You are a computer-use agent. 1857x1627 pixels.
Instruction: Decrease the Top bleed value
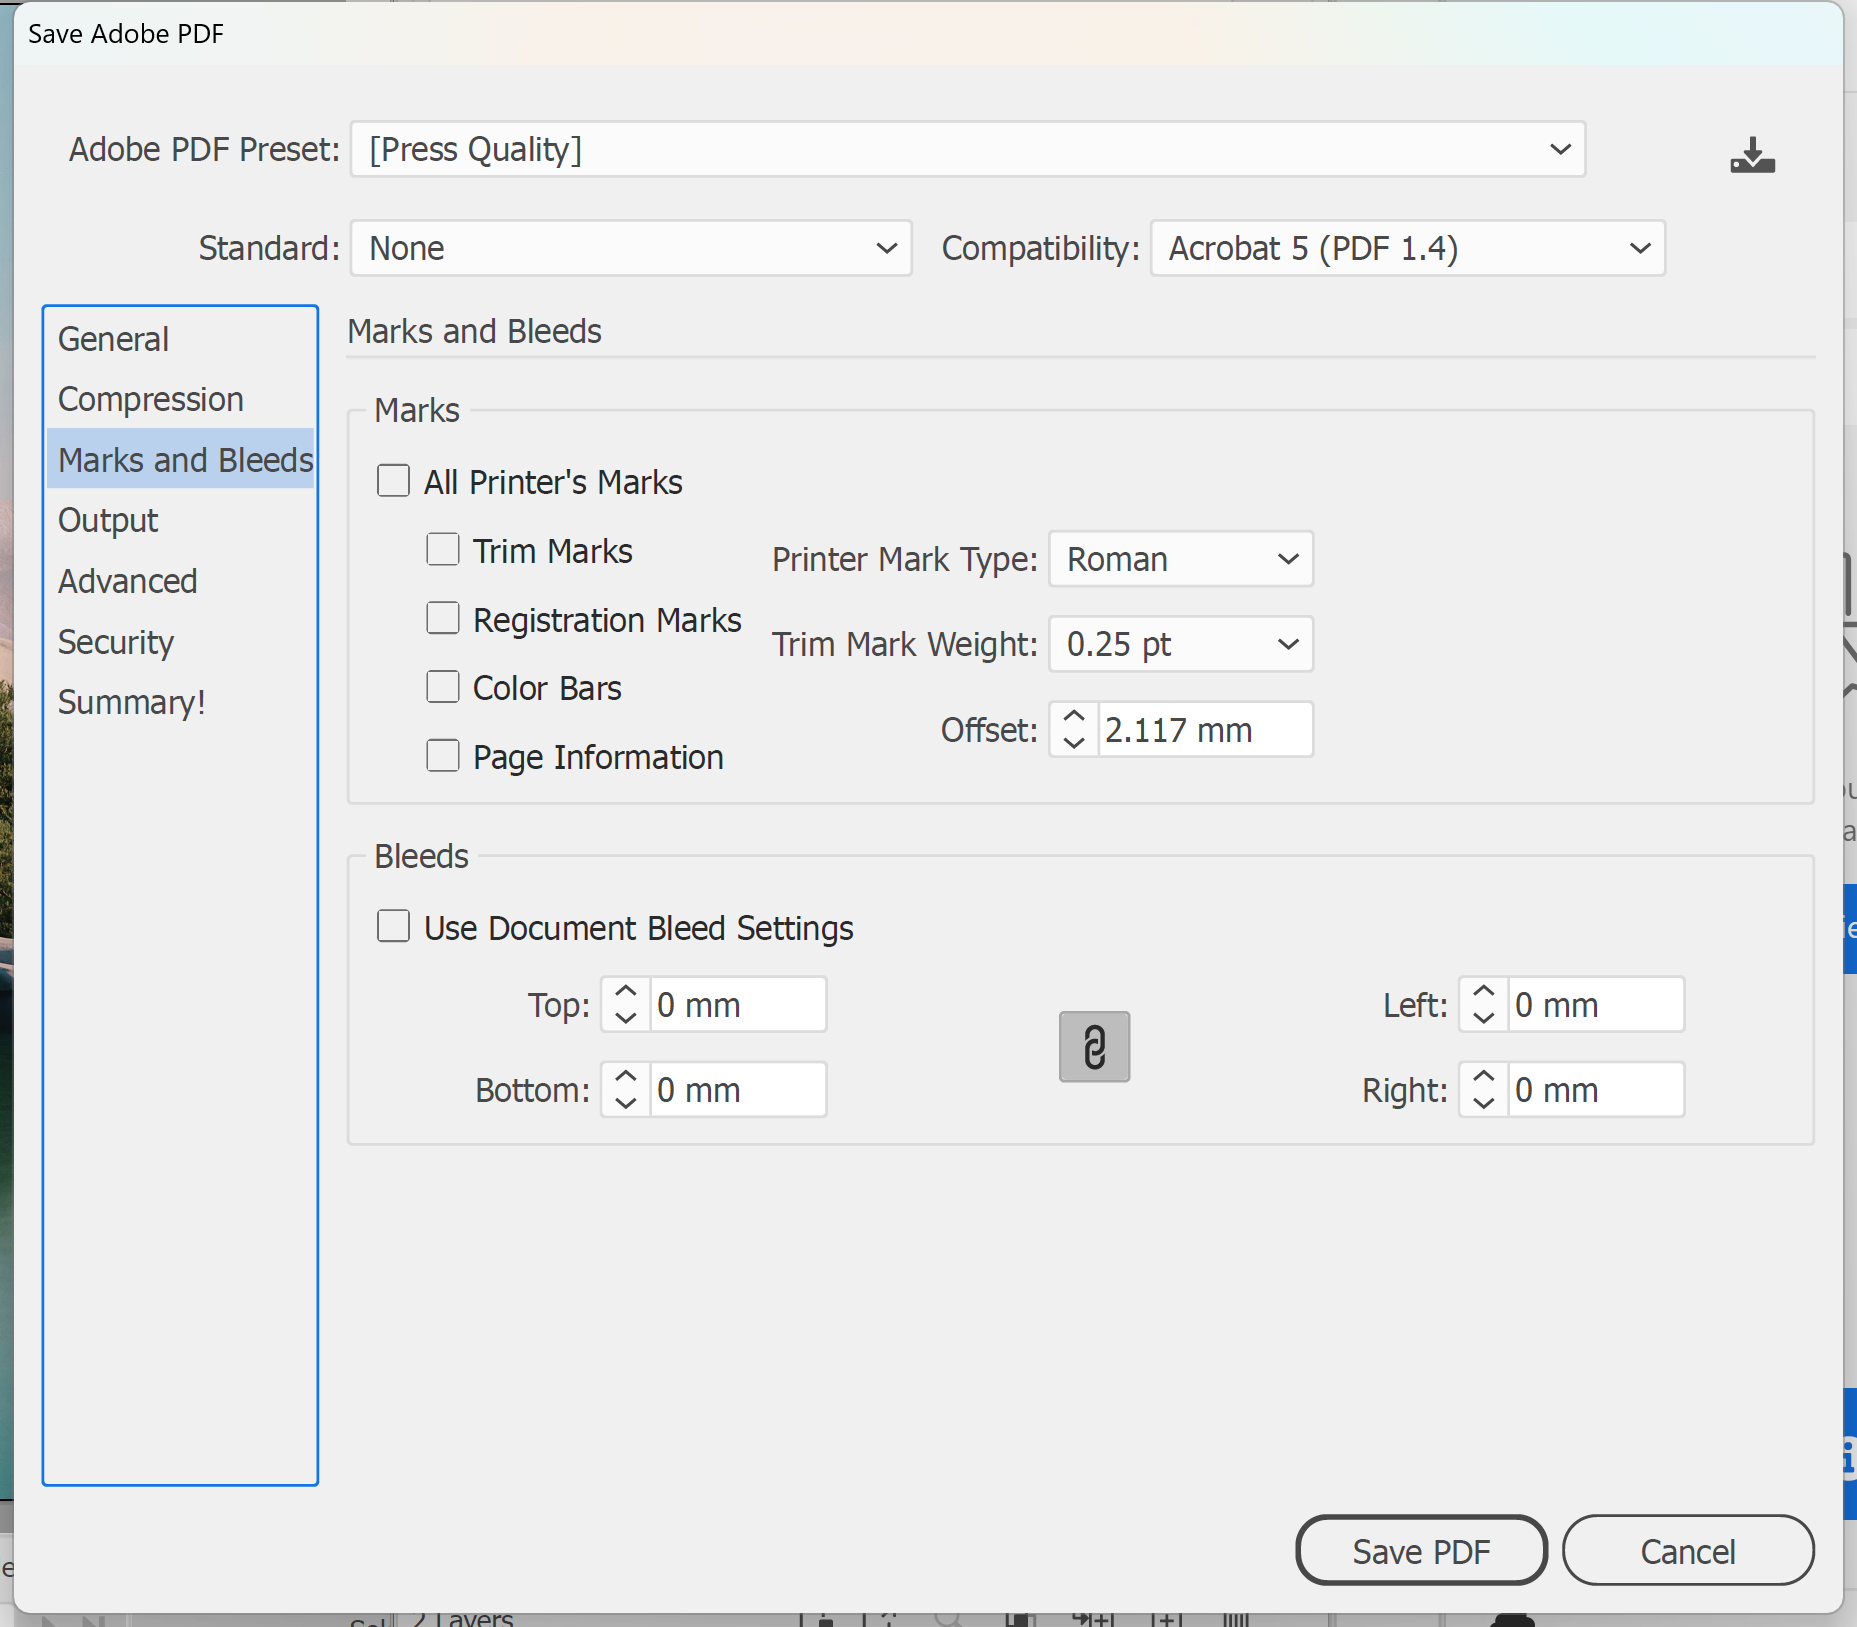[x=626, y=1018]
